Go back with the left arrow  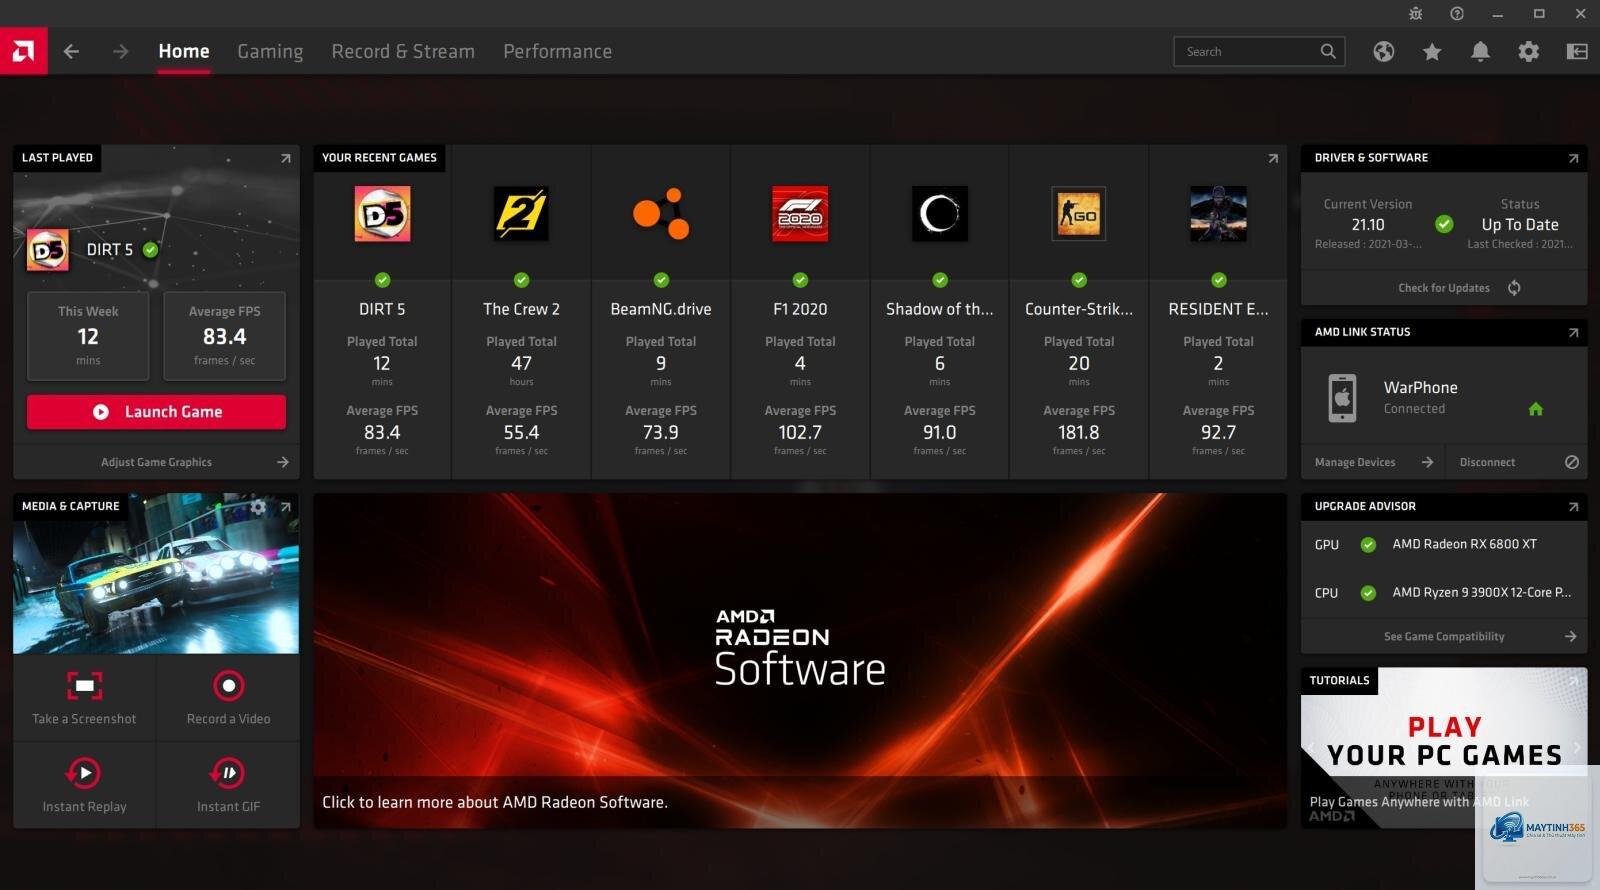point(71,51)
